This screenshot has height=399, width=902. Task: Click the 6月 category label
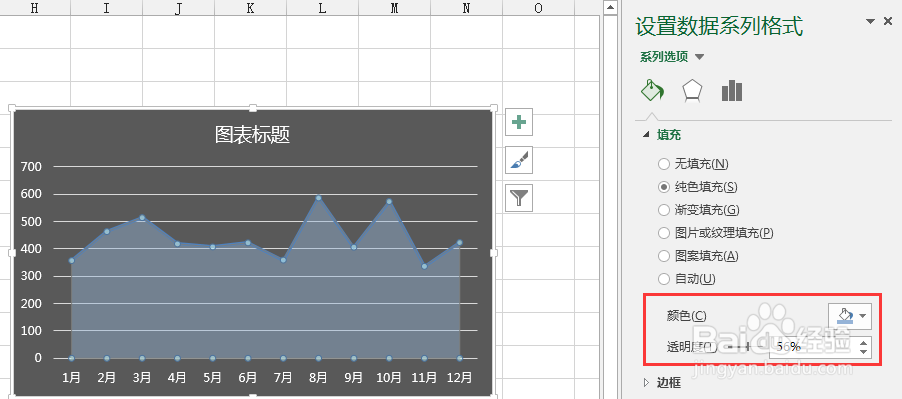(248, 377)
